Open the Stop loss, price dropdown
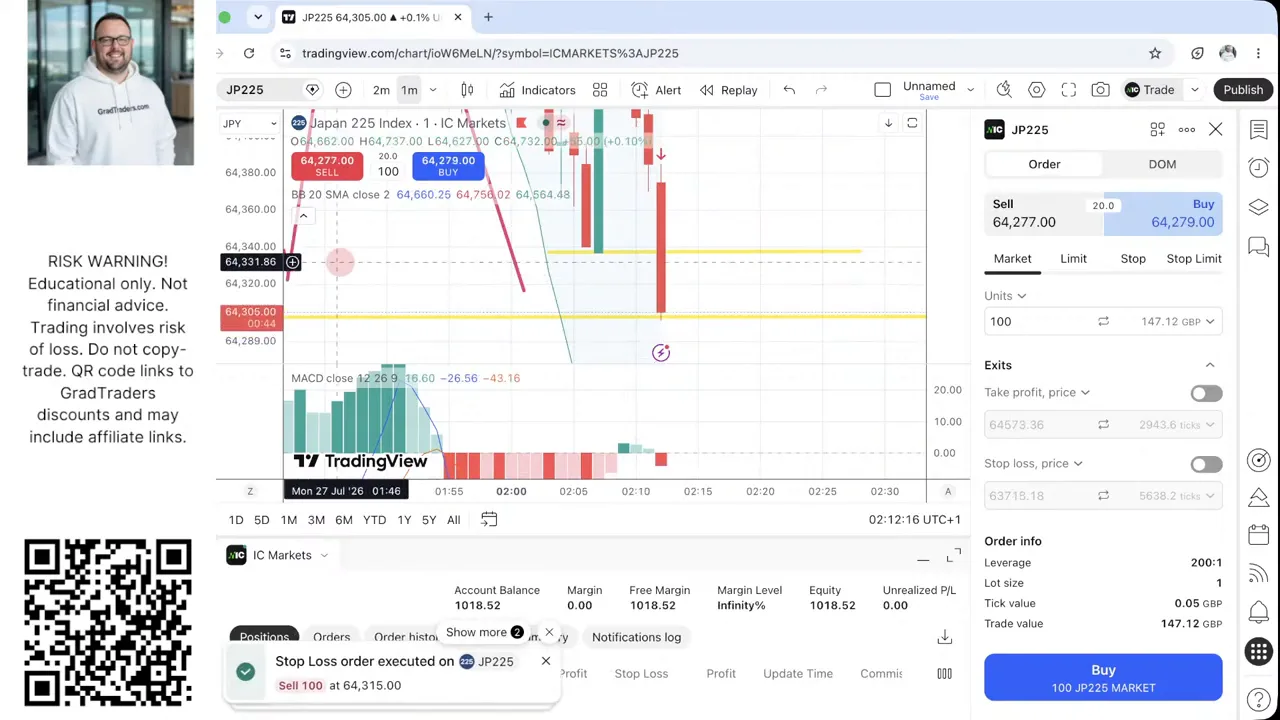The width and height of the screenshot is (1280, 720). pyautogui.click(x=1033, y=464)
